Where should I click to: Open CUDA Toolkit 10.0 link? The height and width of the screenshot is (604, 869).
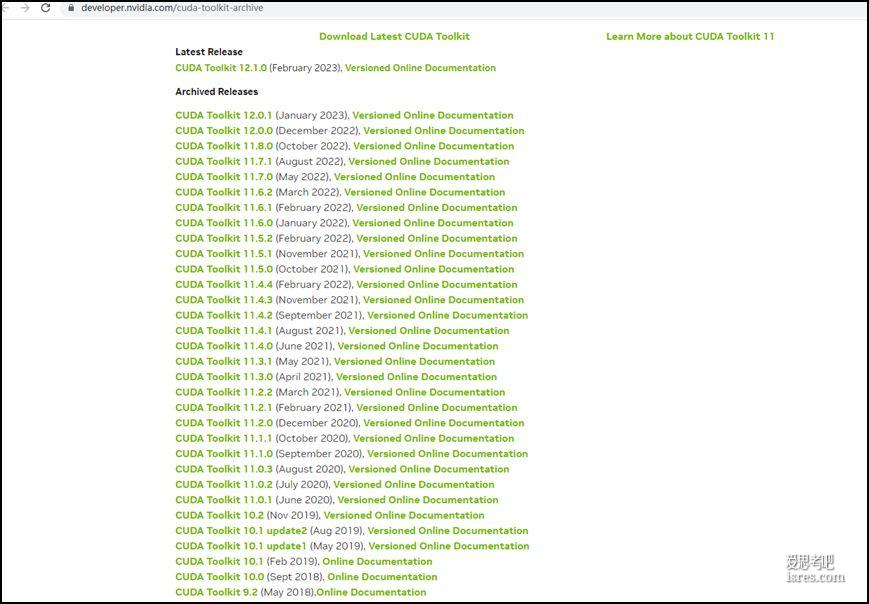219,577
